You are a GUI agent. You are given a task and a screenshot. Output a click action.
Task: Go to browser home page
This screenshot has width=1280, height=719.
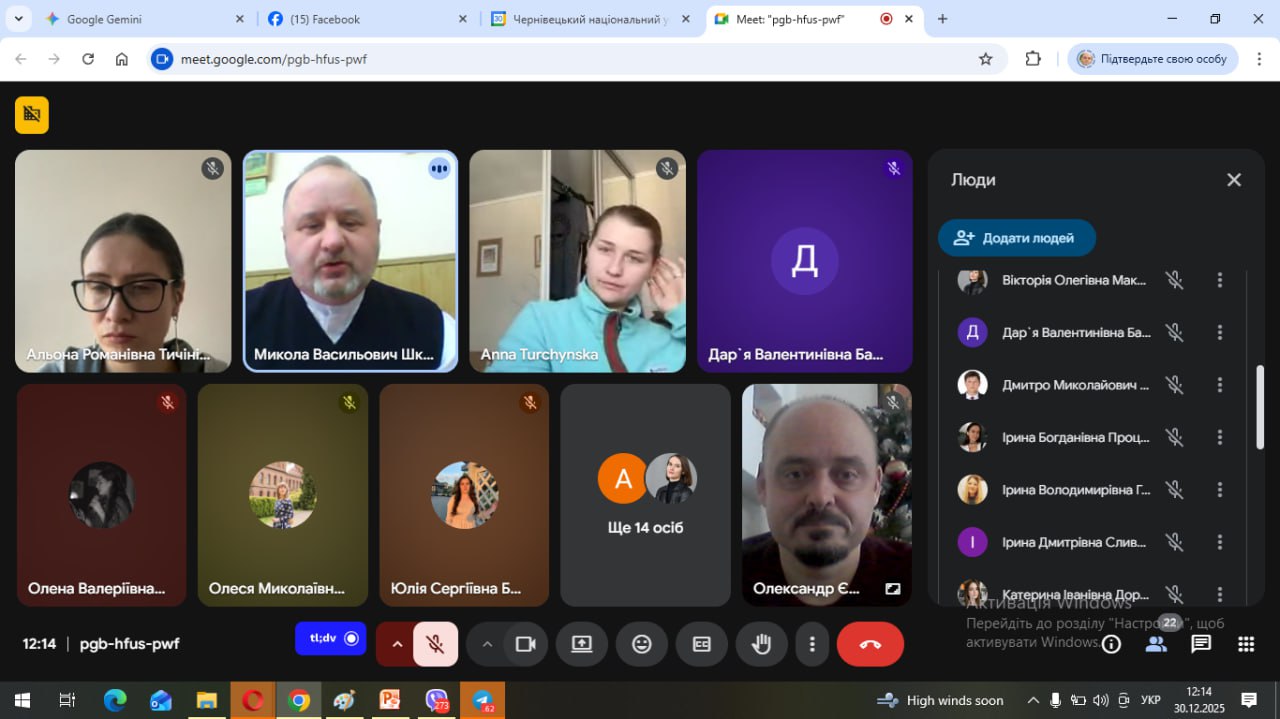pos(122,59)
